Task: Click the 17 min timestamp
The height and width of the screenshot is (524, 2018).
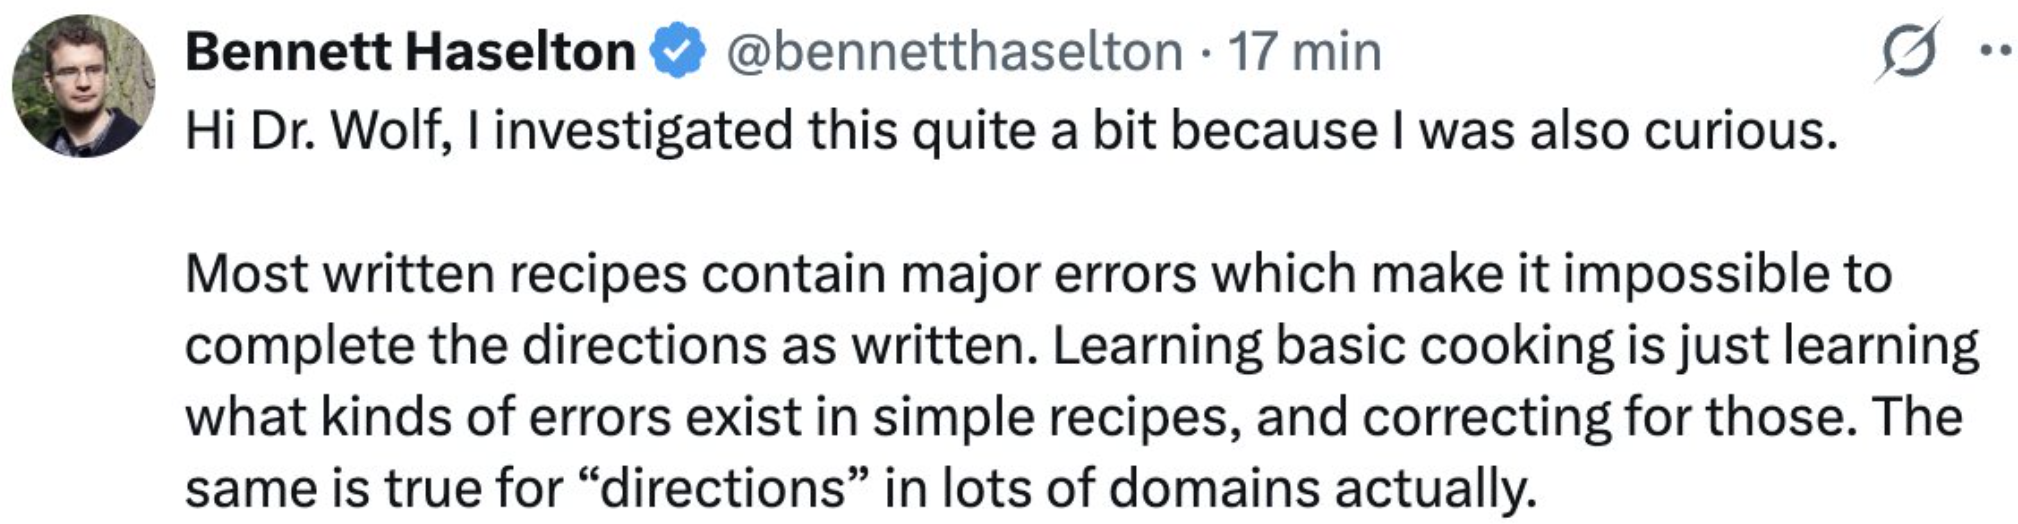Action: (x=1304, y=52)
